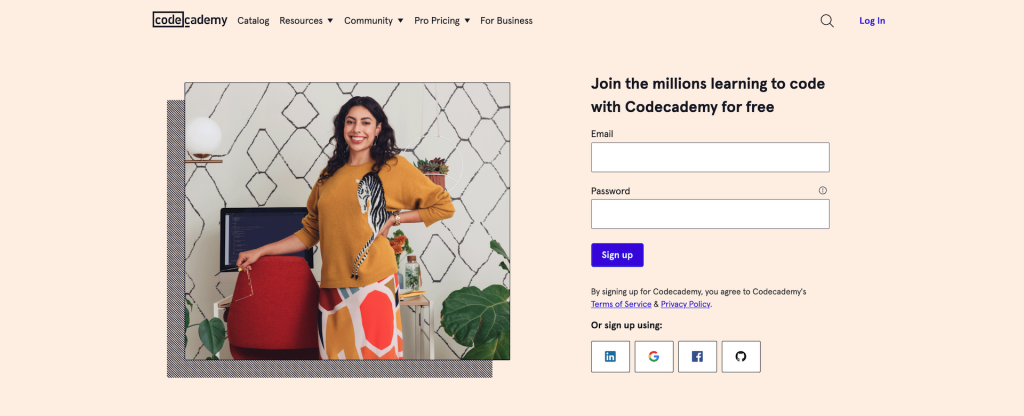Screen dimensions: 1024x416
Task: Sign up with GitHub icon
Action: click(x=741, y=357)
